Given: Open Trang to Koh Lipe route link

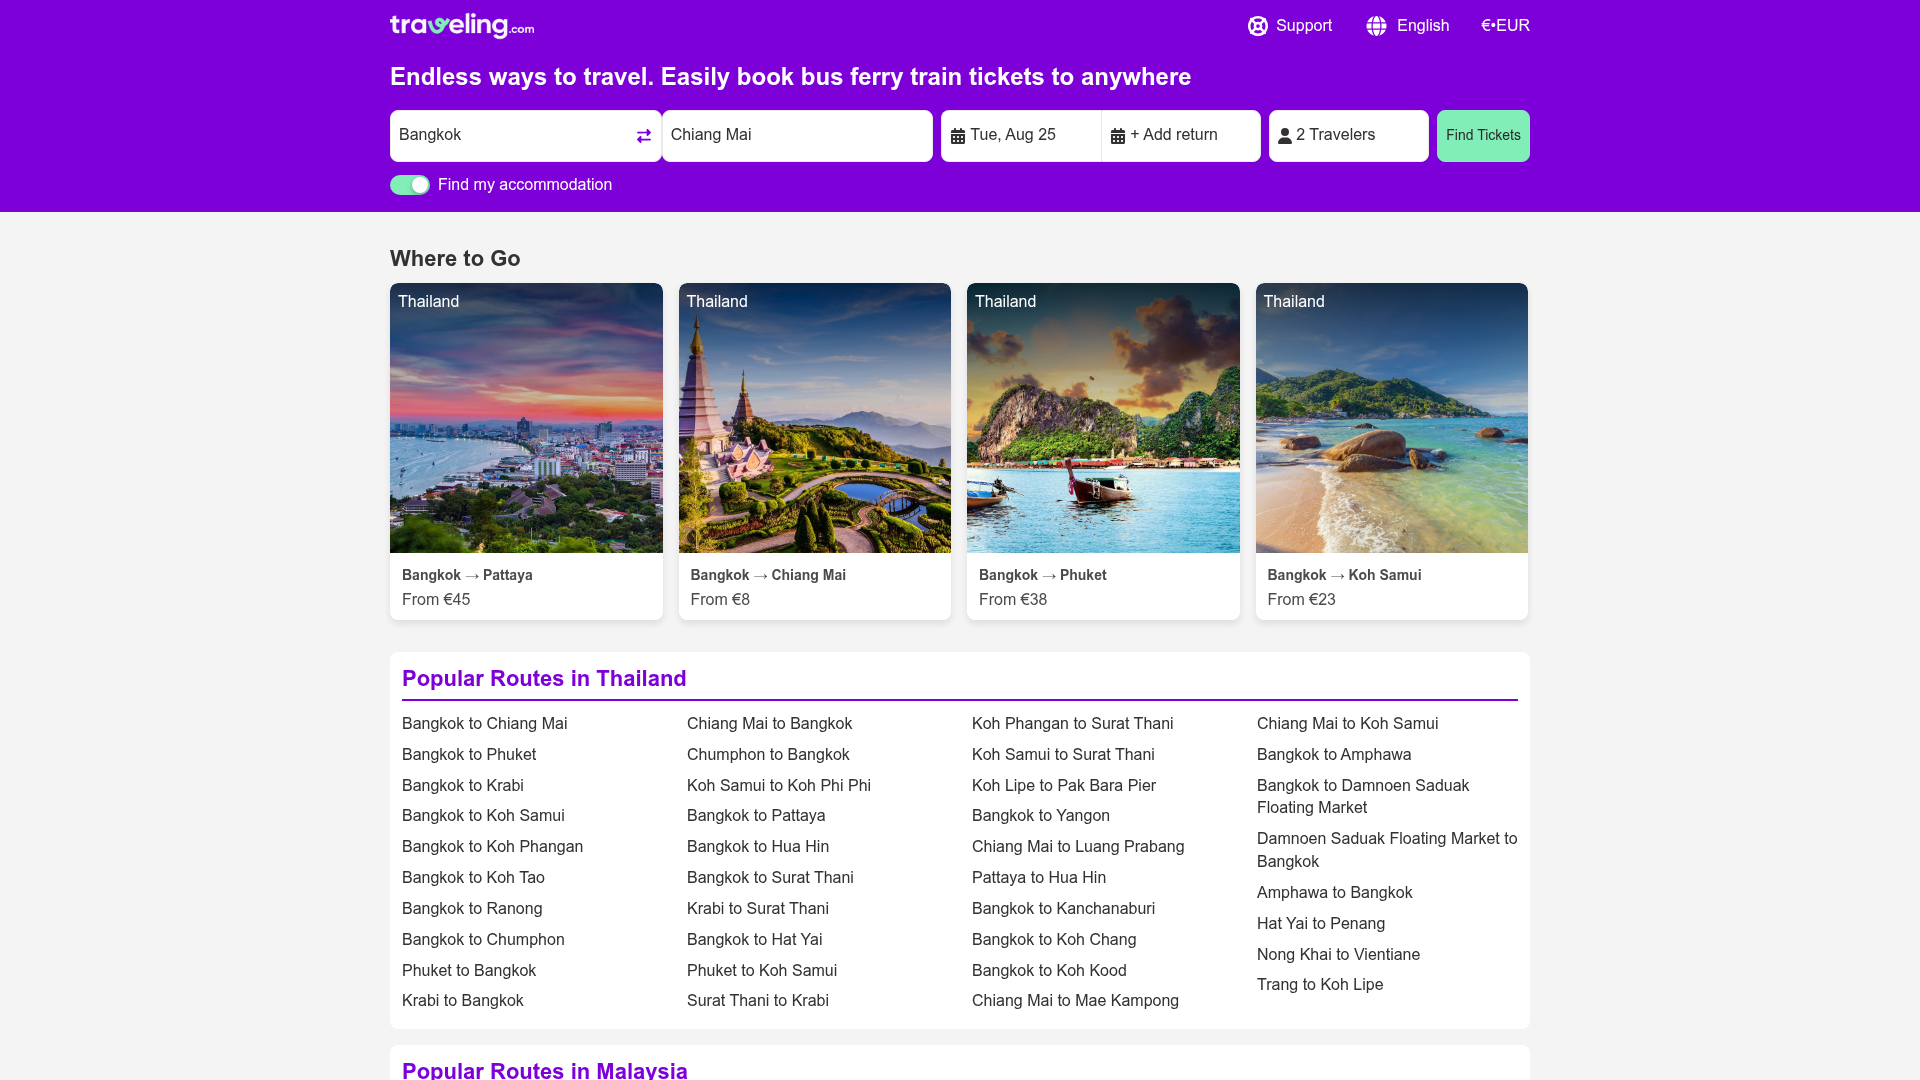Looking at the screenshot, I should coord(1320,985).
